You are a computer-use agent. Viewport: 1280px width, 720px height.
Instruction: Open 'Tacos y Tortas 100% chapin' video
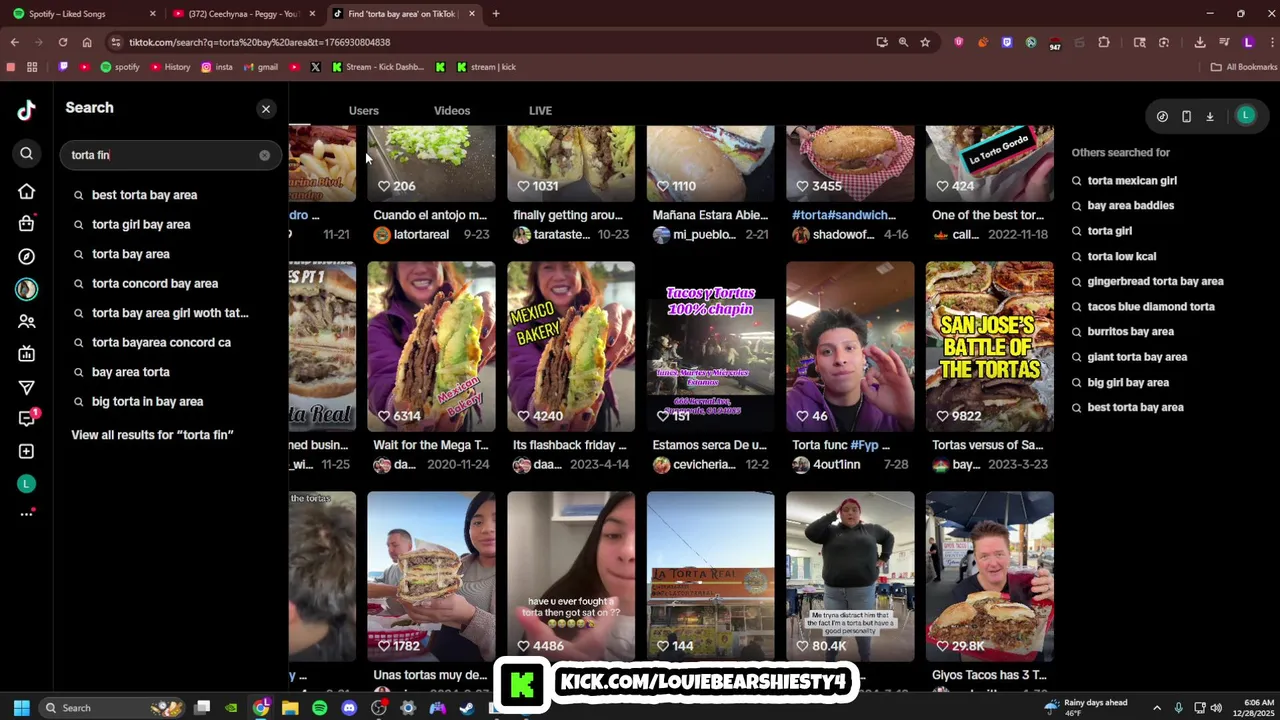710,346
